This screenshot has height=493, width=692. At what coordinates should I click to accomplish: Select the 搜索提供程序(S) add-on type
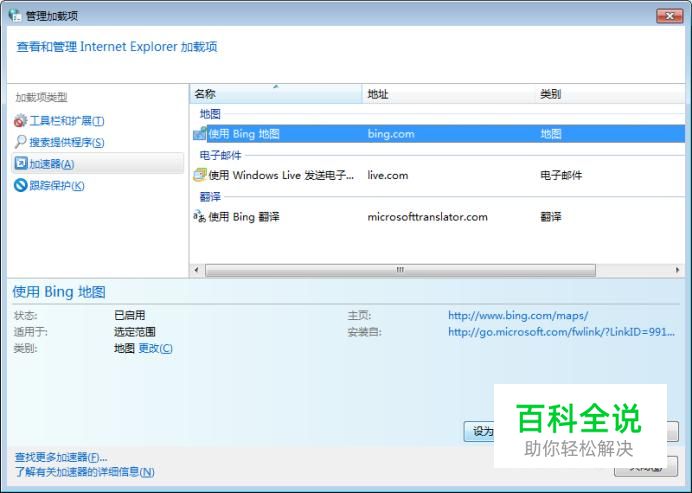coord(67,142)
